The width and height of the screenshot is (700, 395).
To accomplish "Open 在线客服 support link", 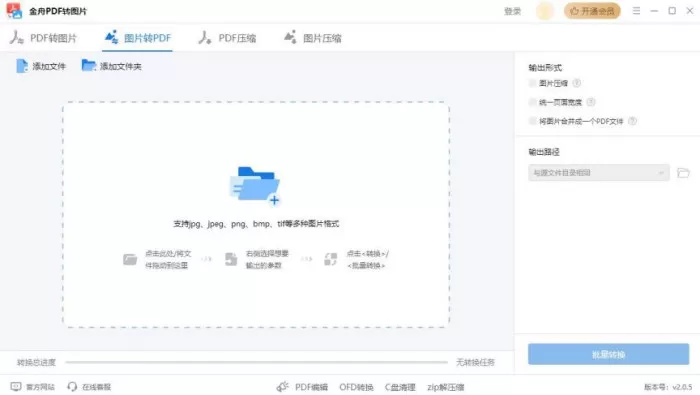I will click(x=89, y=387).
